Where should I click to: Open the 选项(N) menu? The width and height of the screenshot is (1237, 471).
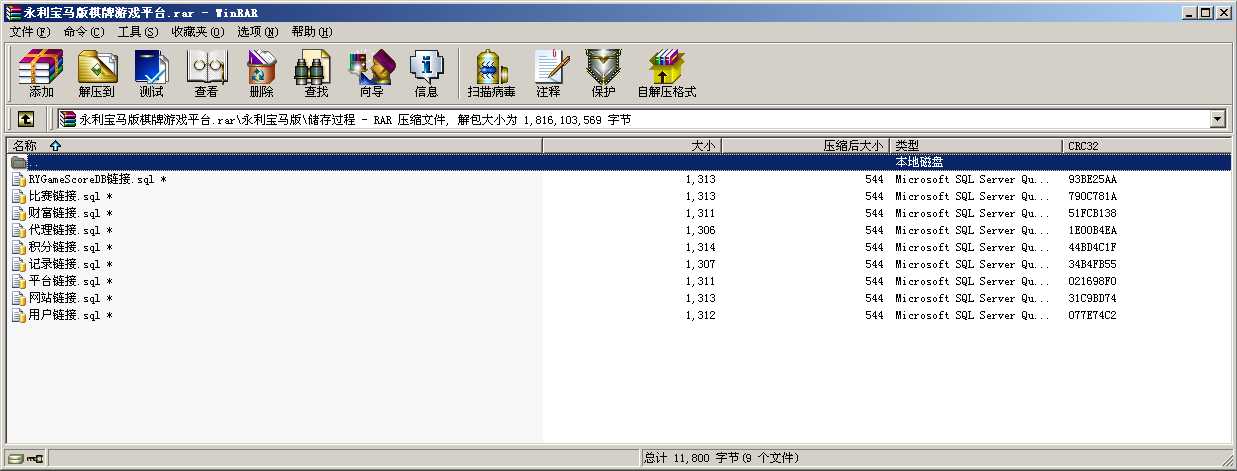(x=258, y=32)
